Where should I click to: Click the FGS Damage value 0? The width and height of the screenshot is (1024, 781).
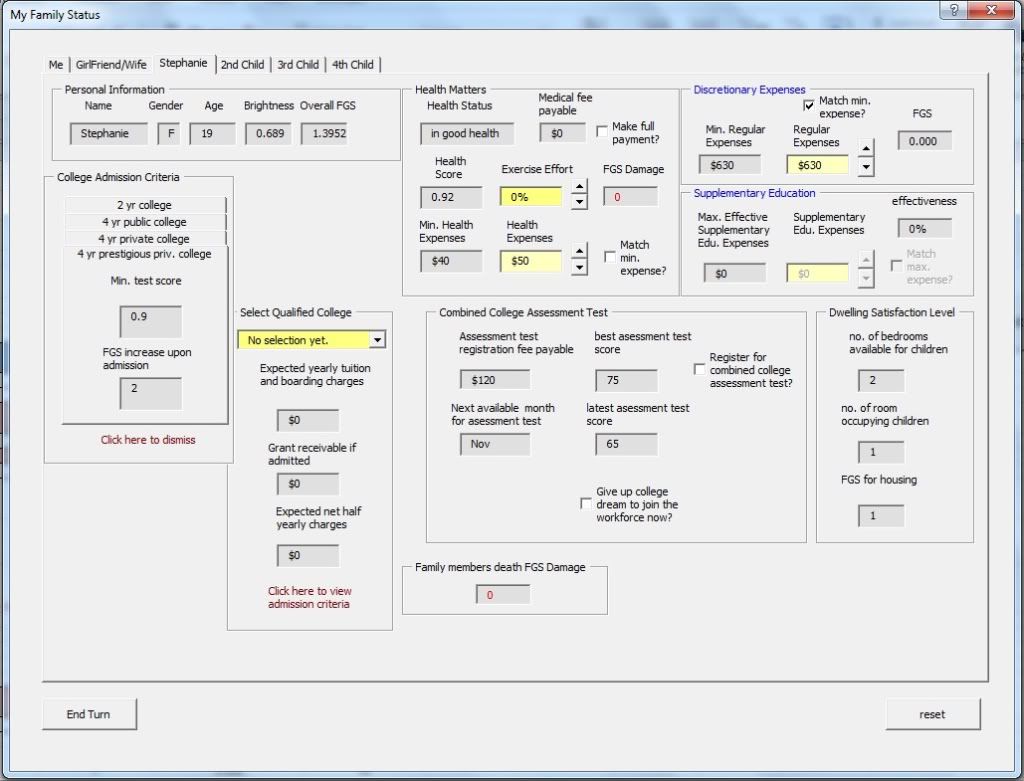[630, 197]
